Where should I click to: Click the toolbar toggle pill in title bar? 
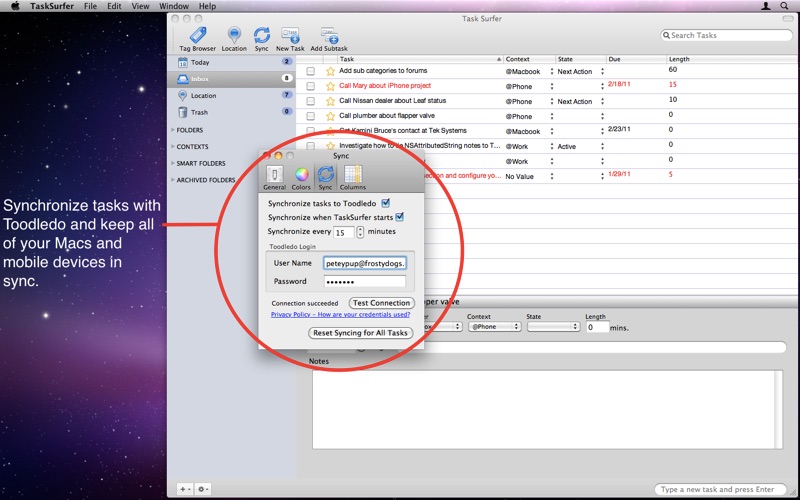788,18
